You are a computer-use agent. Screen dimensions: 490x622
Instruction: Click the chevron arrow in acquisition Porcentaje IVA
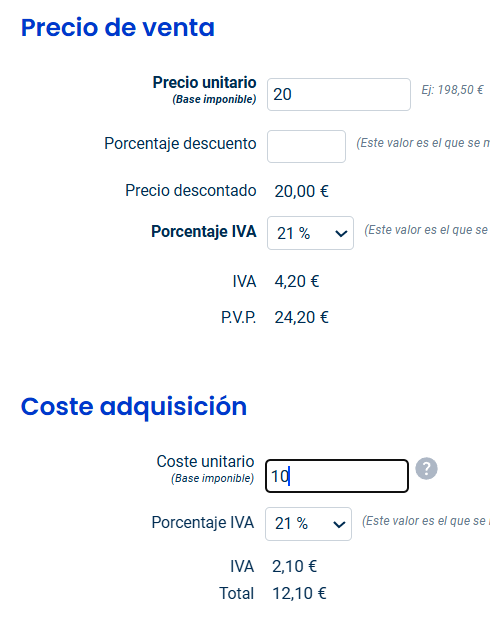pyautogui.click(x=339, y=524)
